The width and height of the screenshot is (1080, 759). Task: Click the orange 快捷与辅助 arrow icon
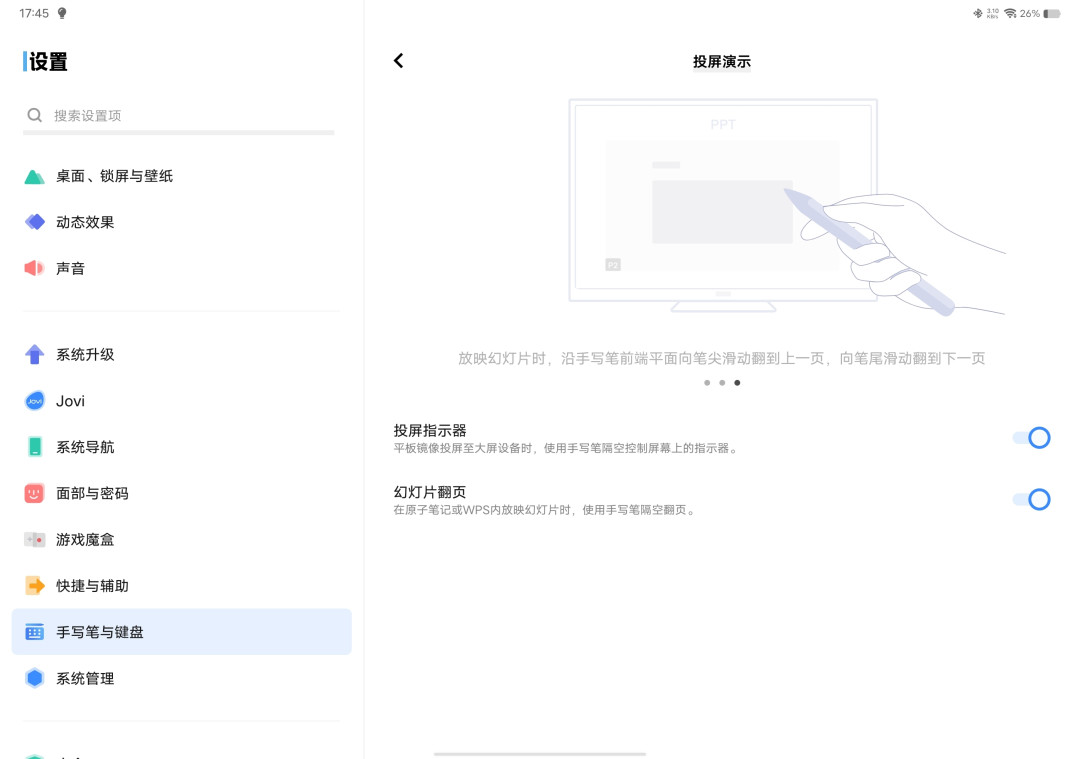point(34,585)
